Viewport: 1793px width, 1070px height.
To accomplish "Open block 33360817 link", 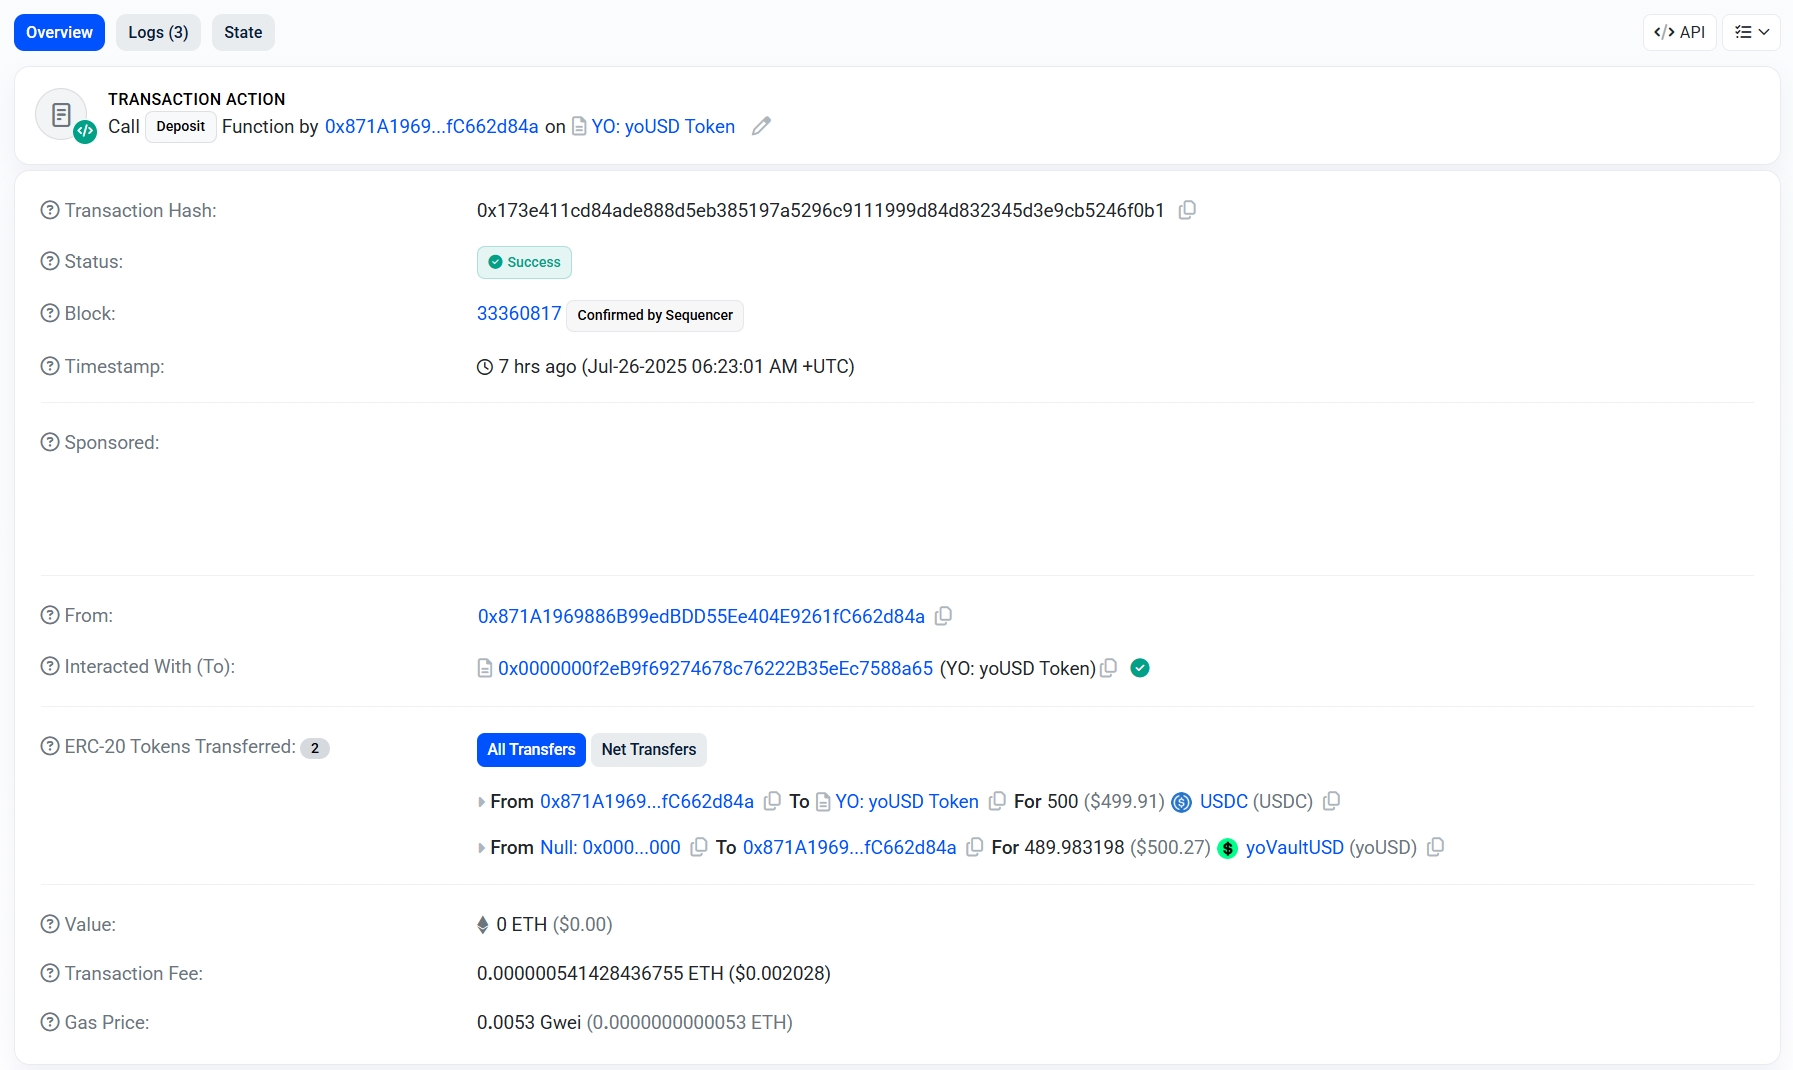I will click(518, 313).
